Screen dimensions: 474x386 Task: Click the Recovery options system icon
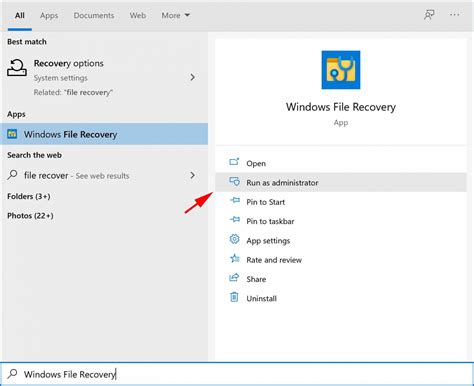click(17, 68)
